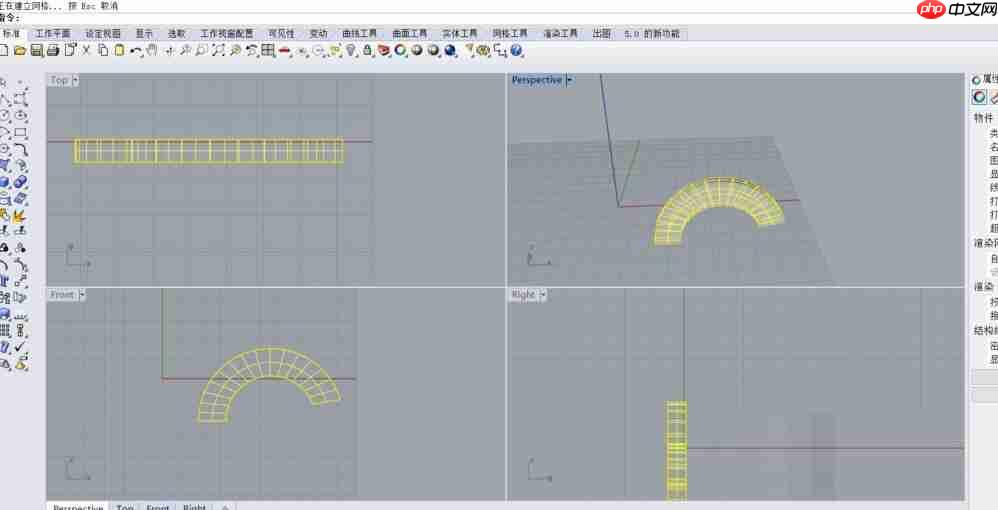Select the bottom Front viewport tab
This screenshot has width=998, height=510.
tap(158, 507)
